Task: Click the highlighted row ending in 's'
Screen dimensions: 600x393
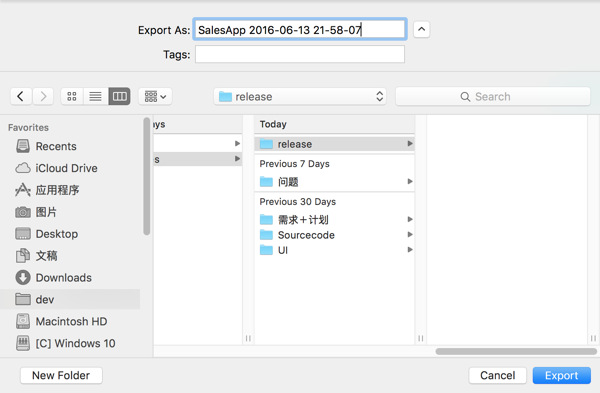Action: (198, 159)
